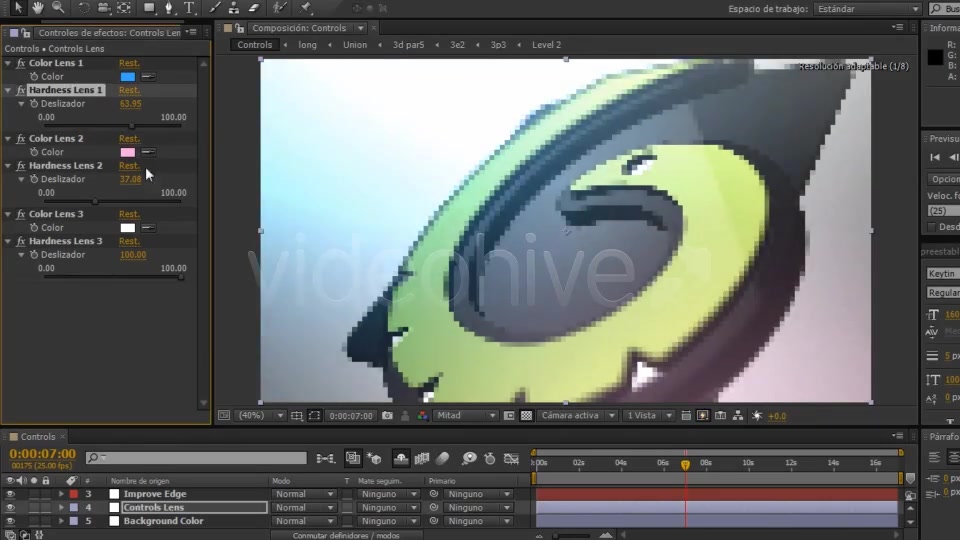The width and height of the screenshot is (960, 540).
Task: Select the Hand tool
Action: pyautogui.click(x=38, y=8)
